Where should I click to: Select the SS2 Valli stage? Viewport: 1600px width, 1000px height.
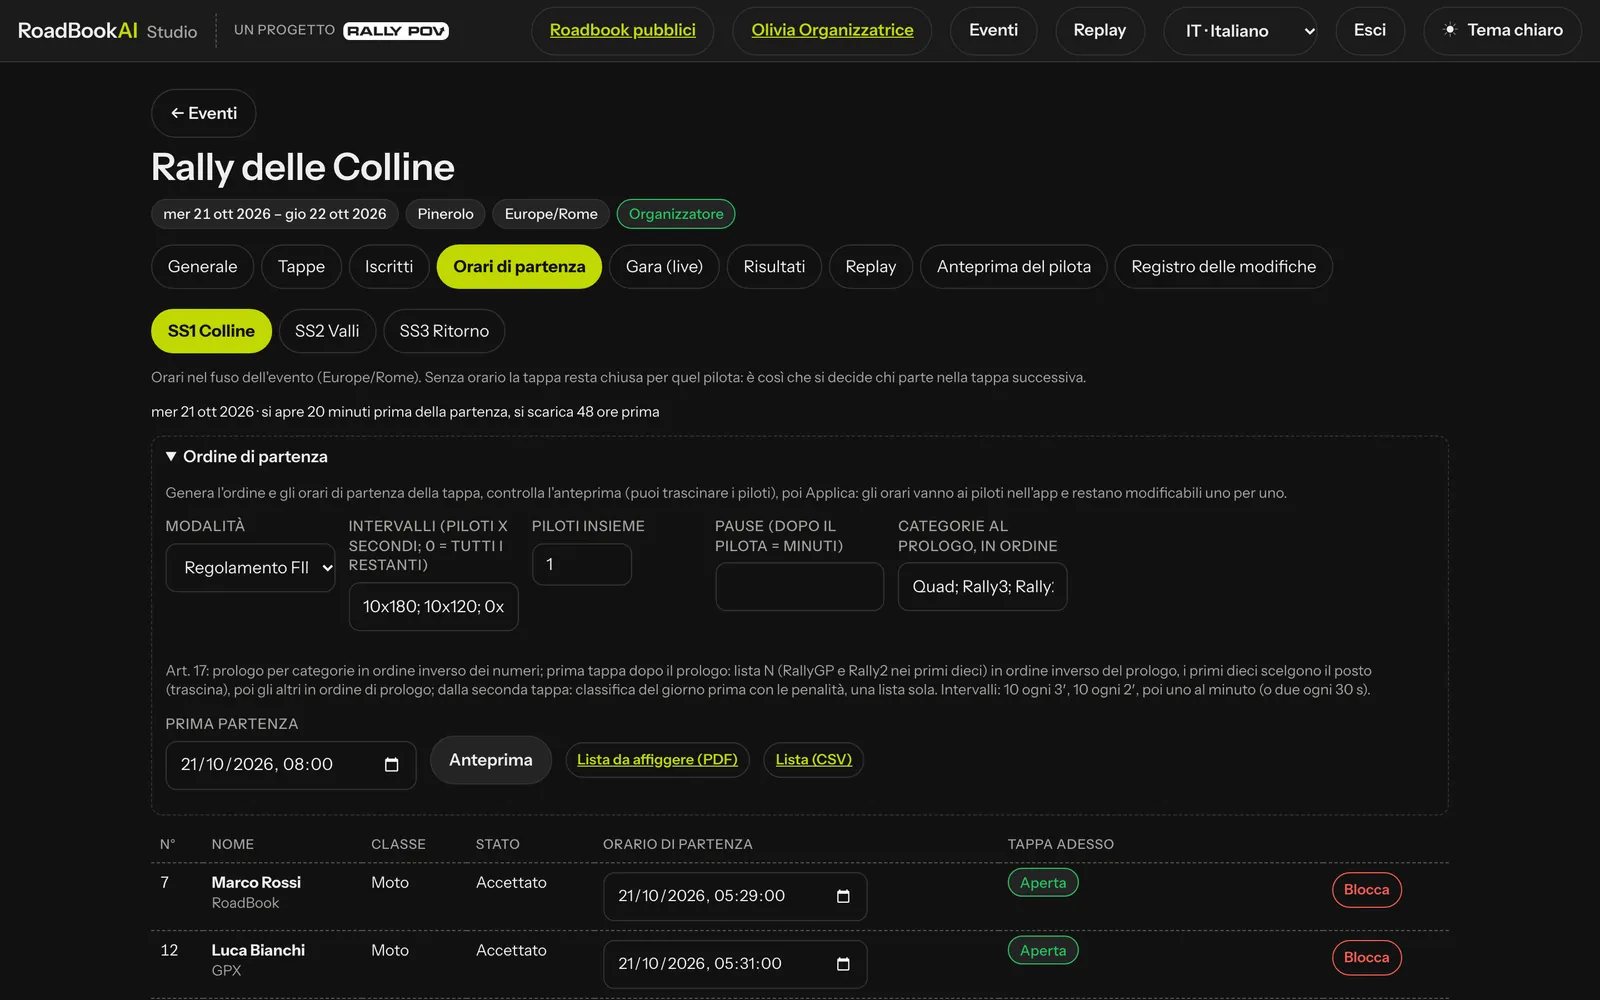click(327, 331)
